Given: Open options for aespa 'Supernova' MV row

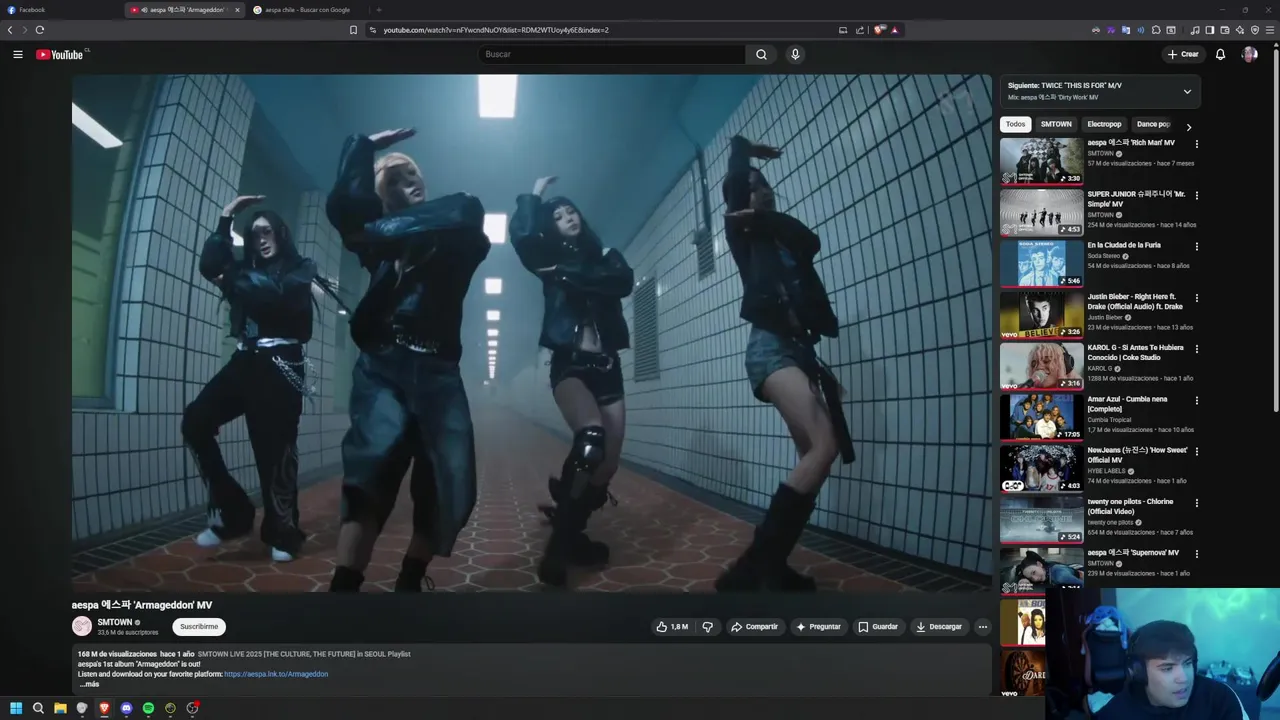Looking at the screenshot, I should click(x=1196, y=554).
